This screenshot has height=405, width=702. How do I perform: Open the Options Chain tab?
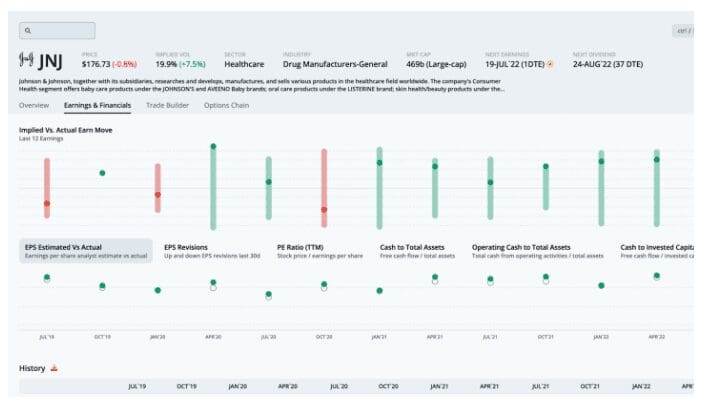click(x=226, y=105)
